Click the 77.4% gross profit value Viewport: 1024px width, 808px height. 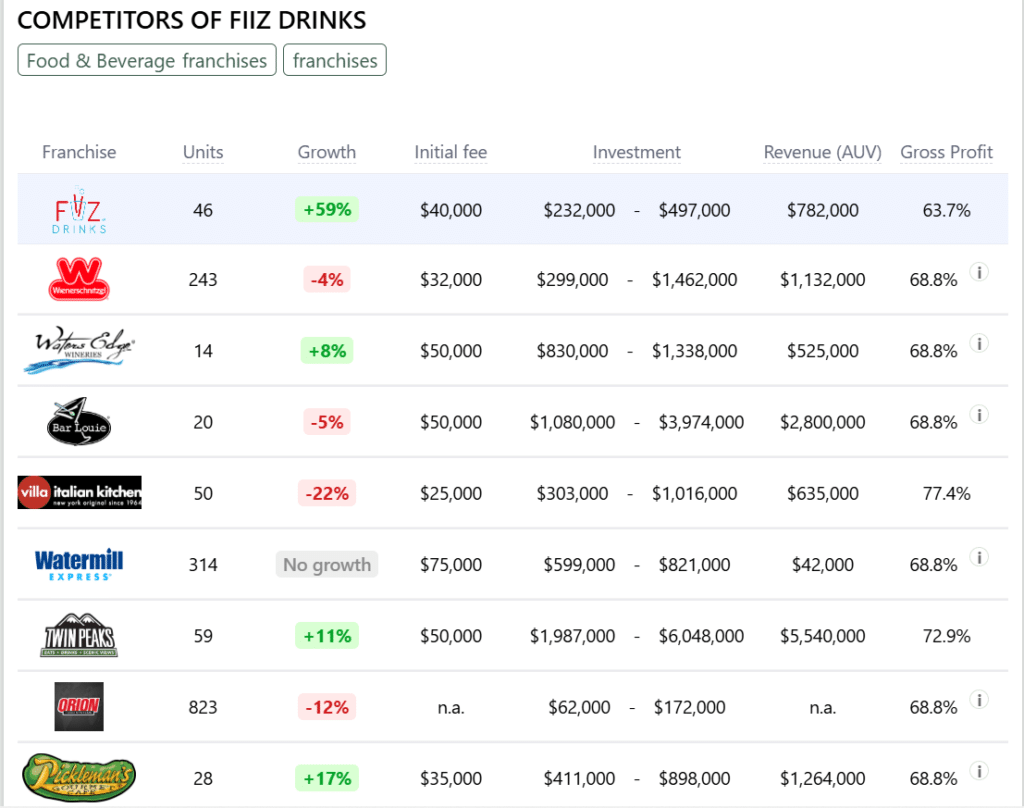[946, 494]
